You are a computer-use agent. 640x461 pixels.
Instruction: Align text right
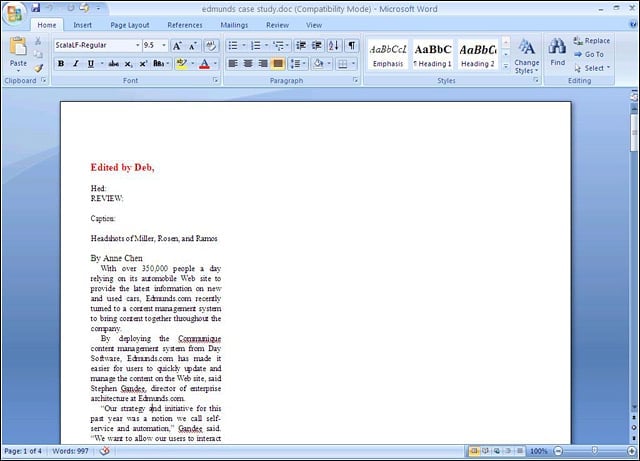pos(263,63)
